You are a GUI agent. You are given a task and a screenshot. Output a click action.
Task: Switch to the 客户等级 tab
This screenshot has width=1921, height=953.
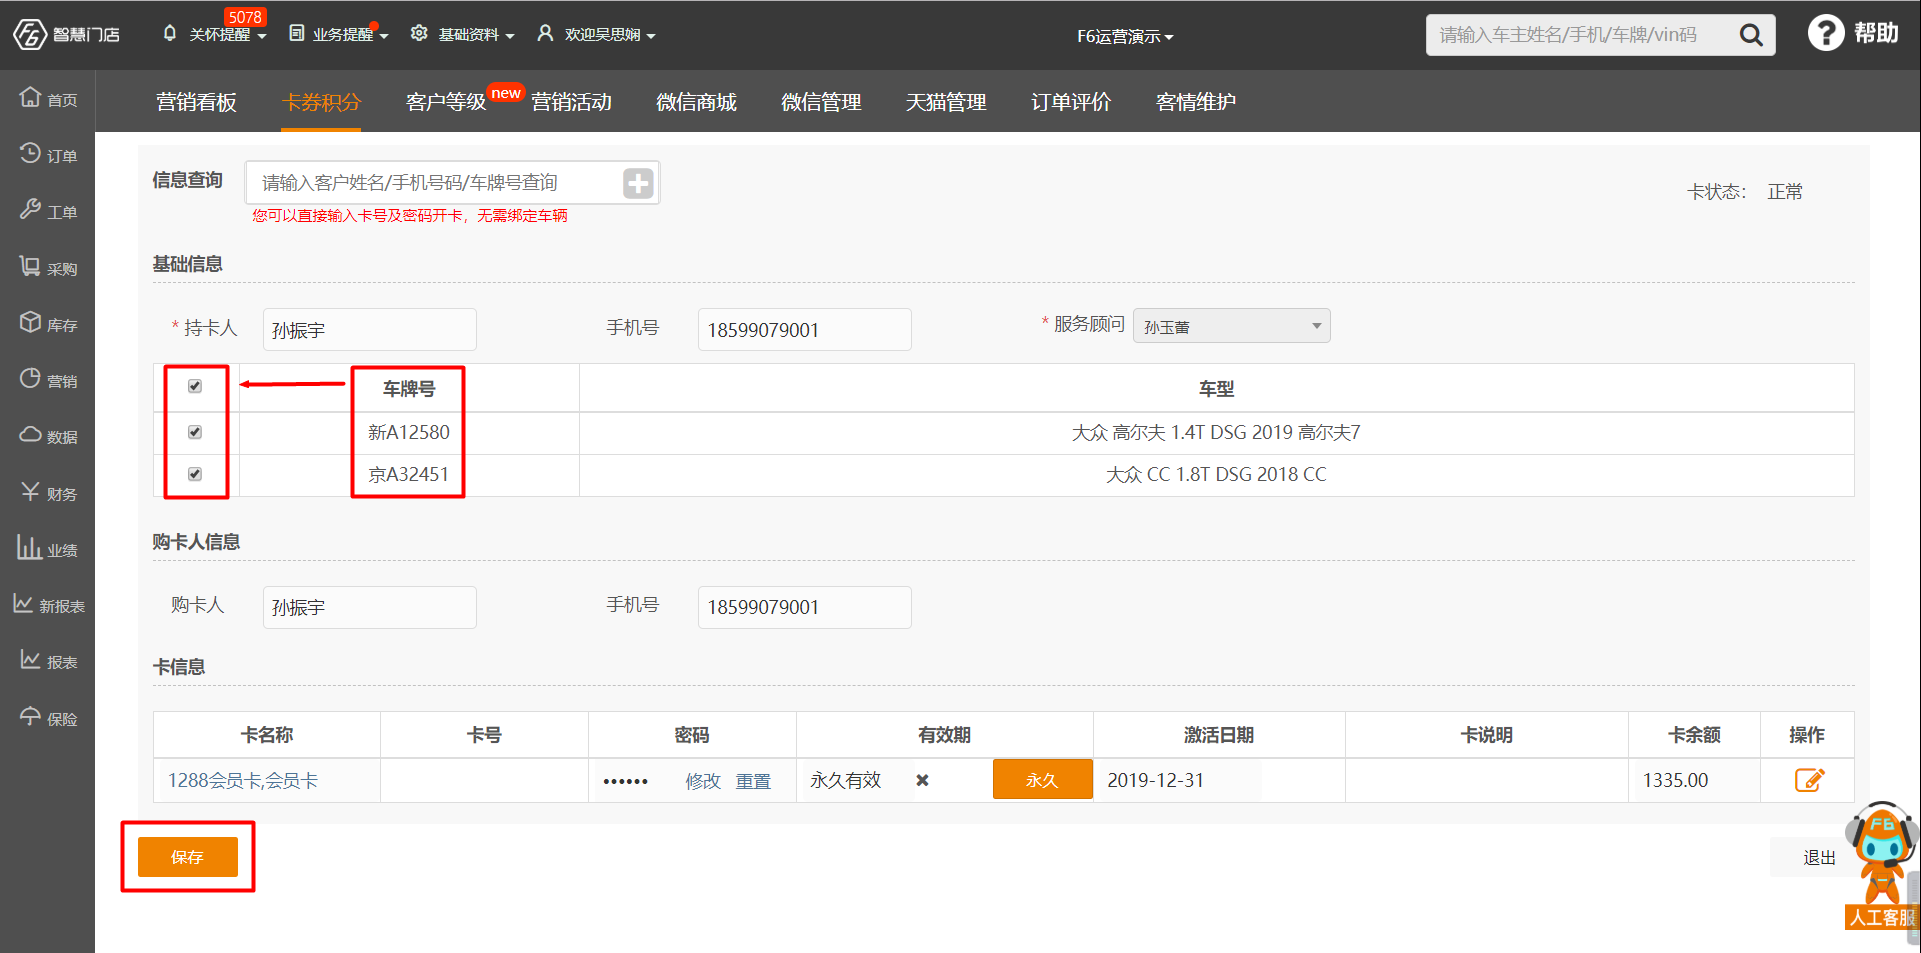pyautogui.click(x=446, y=102)
